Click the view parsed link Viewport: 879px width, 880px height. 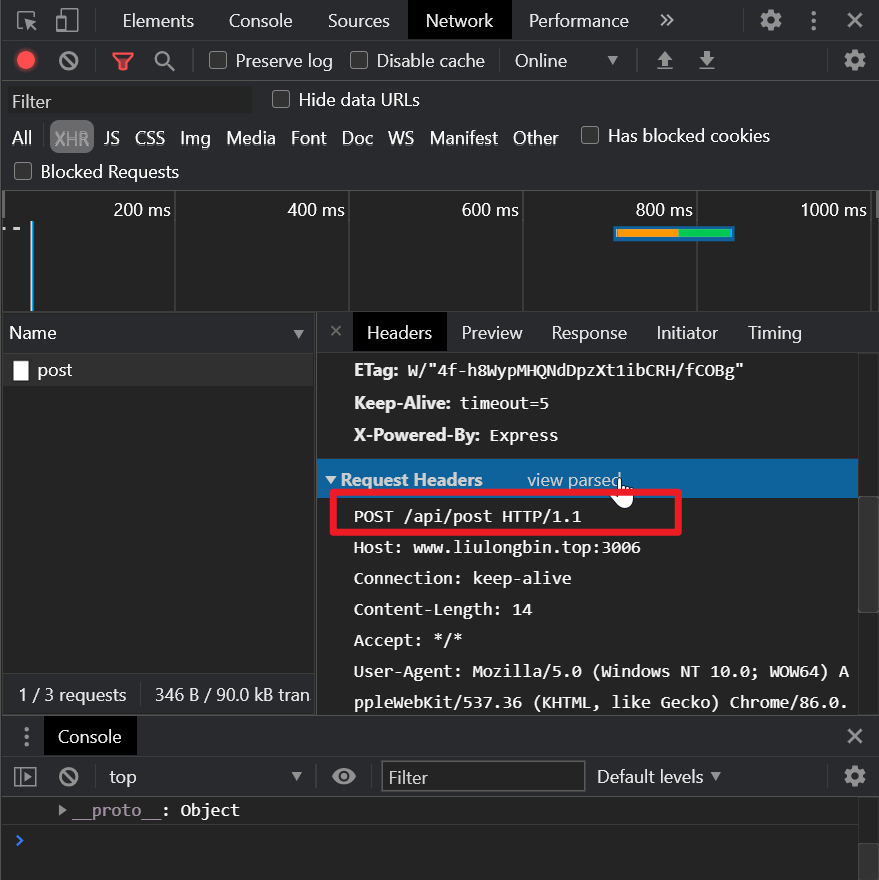click(573, 480)
